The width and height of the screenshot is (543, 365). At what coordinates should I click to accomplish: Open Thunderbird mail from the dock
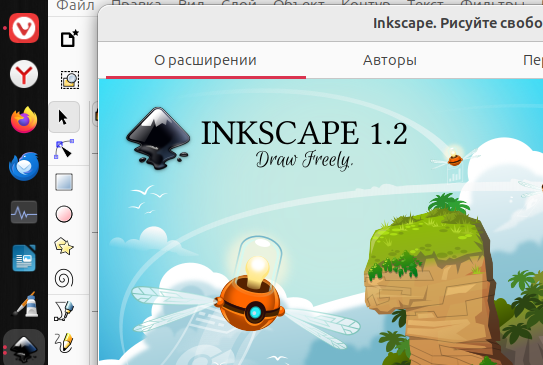coord(24,166)
